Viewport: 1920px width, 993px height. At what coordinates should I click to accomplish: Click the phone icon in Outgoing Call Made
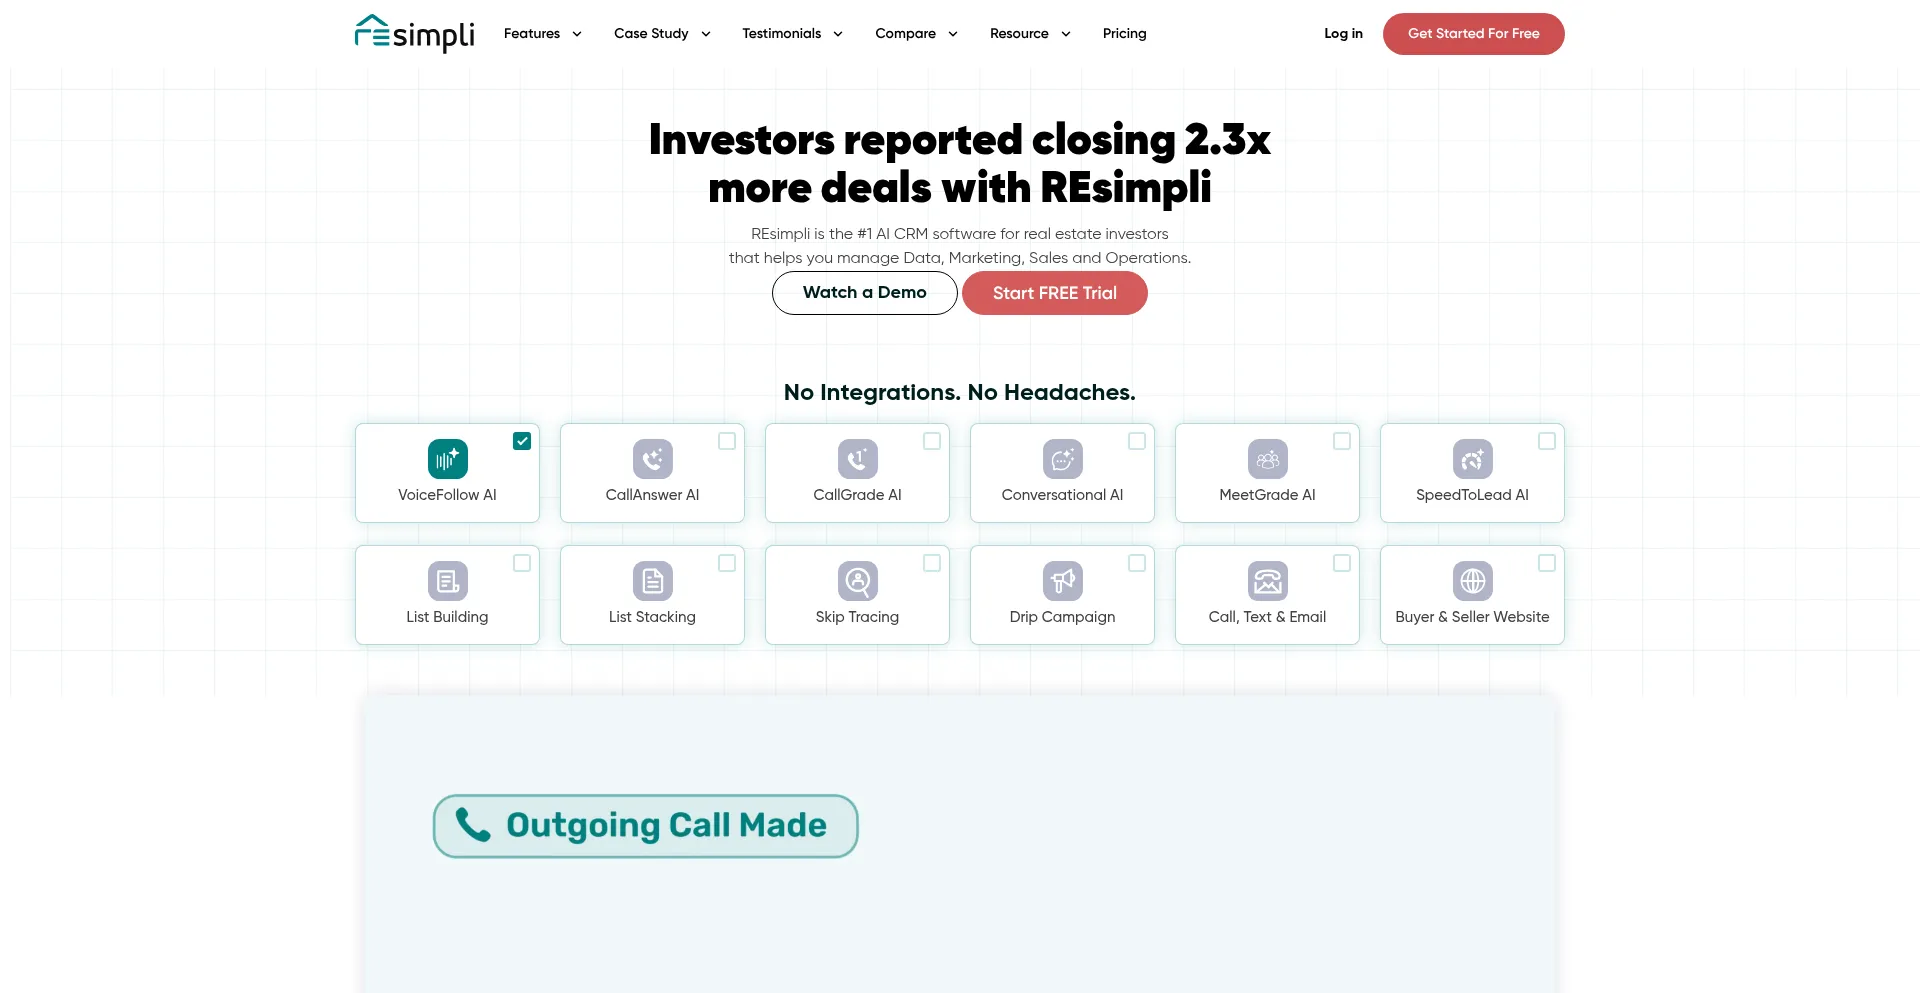point(473,825)
